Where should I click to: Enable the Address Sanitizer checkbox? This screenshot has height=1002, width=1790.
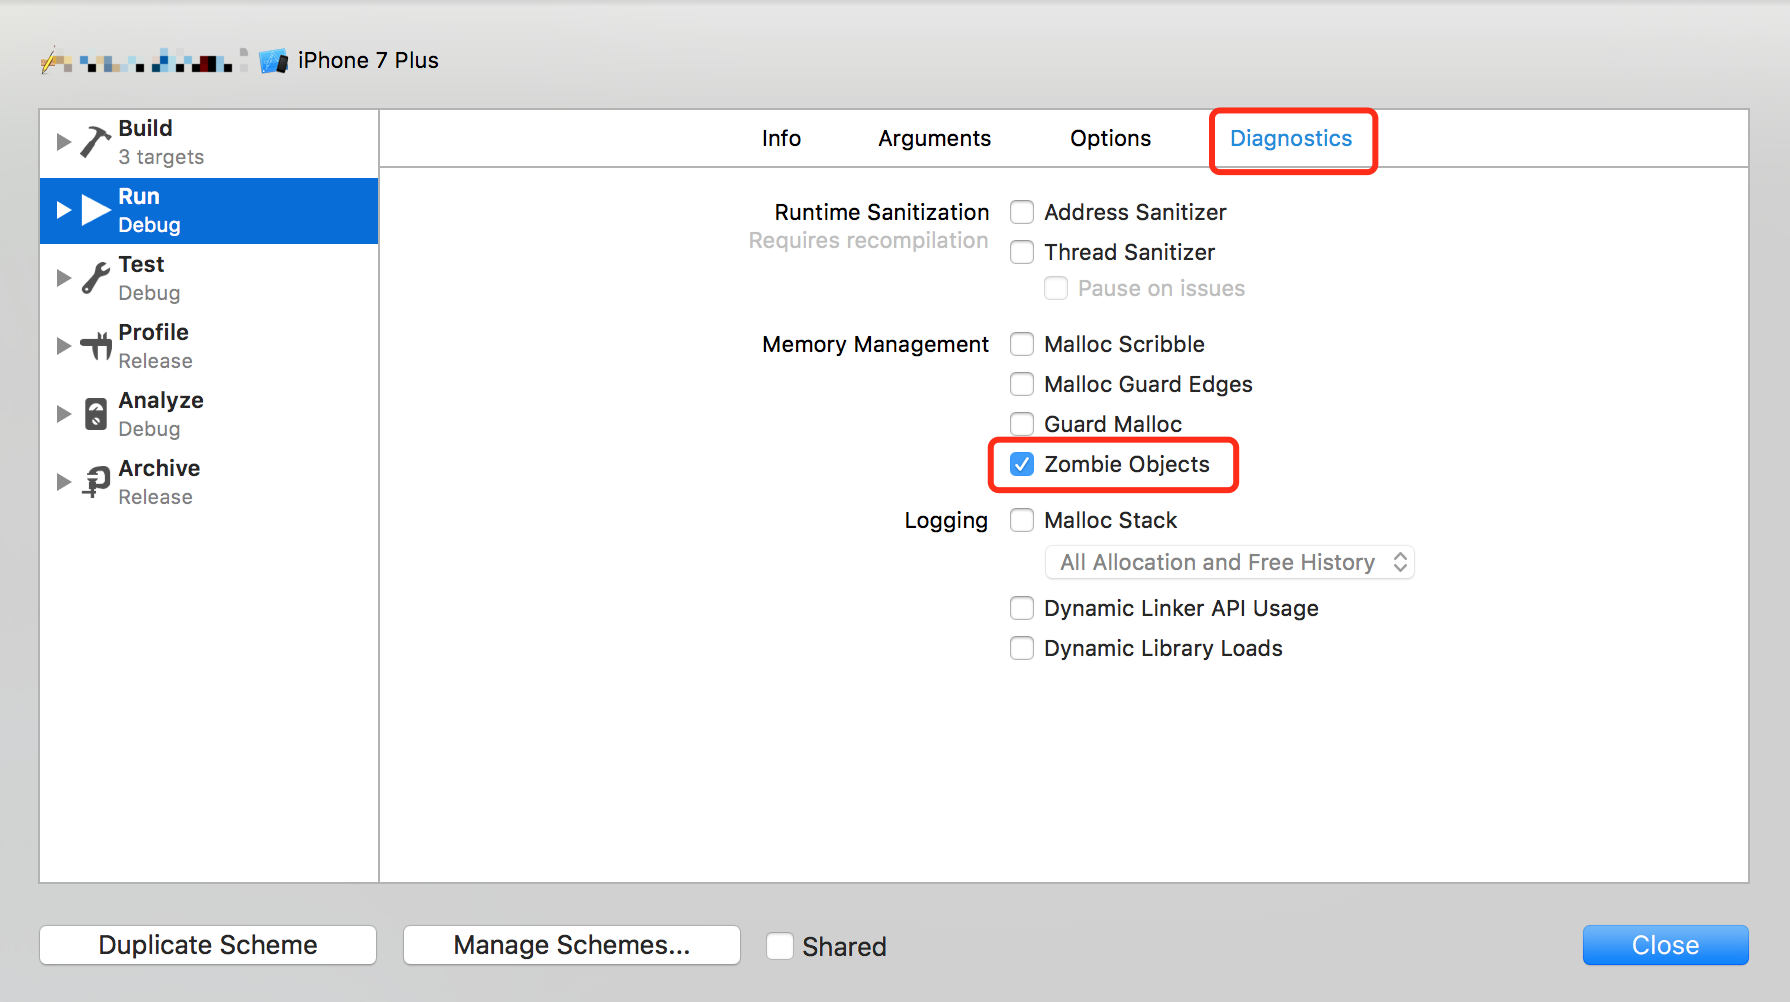coord(1022,212)
